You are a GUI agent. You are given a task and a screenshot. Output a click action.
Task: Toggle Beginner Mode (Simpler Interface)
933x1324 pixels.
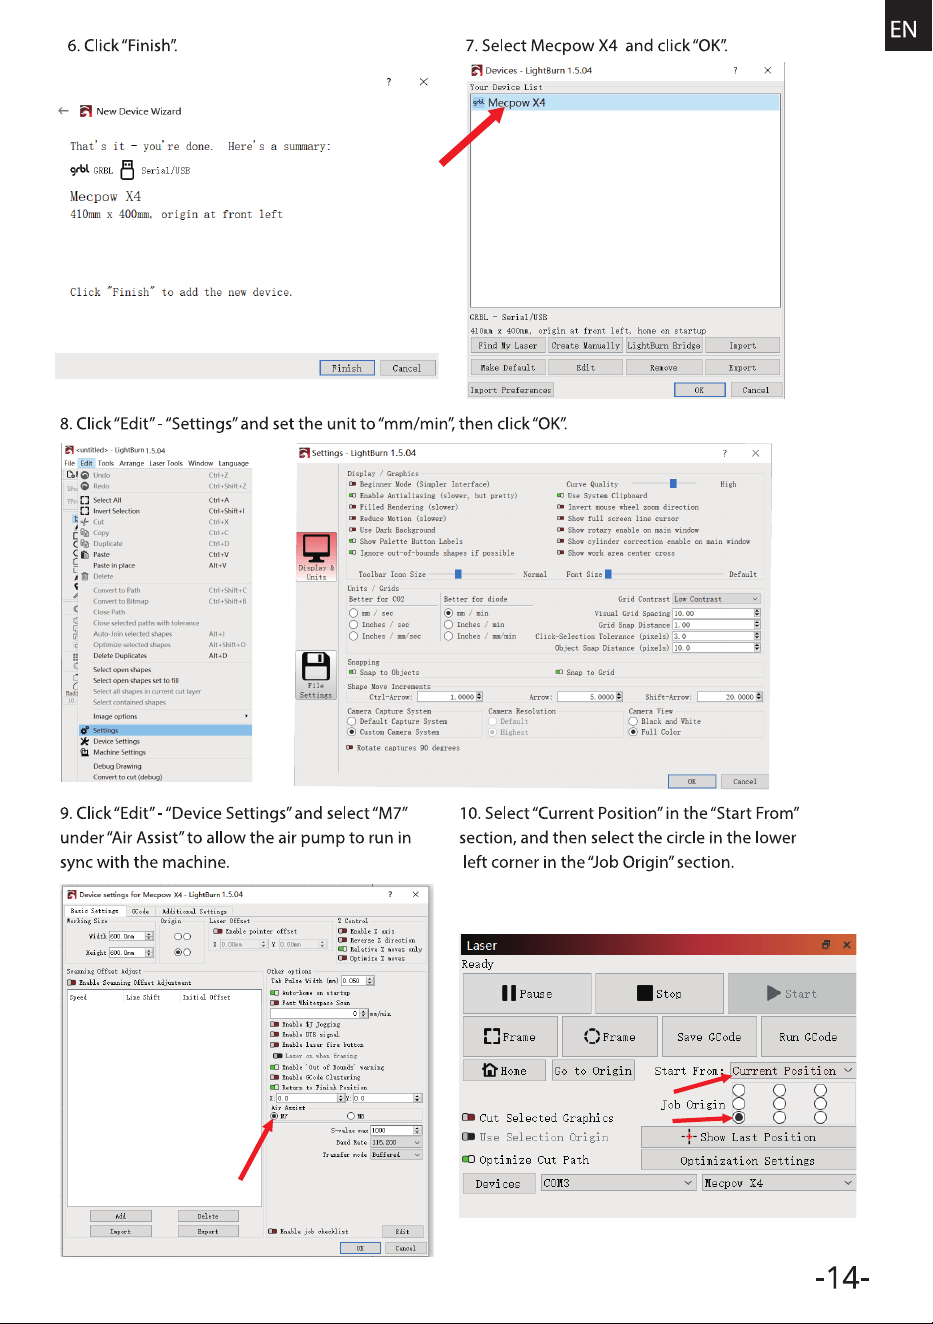tap(352, 484)
